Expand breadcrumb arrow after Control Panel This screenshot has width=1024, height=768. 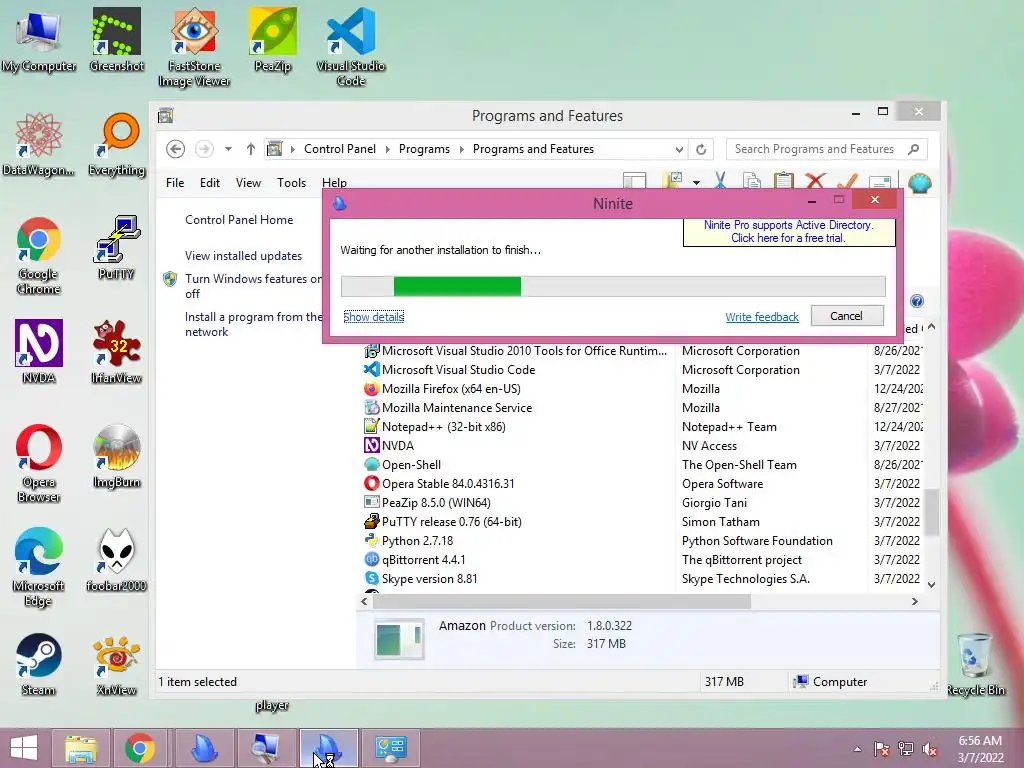tap(387, 149)
